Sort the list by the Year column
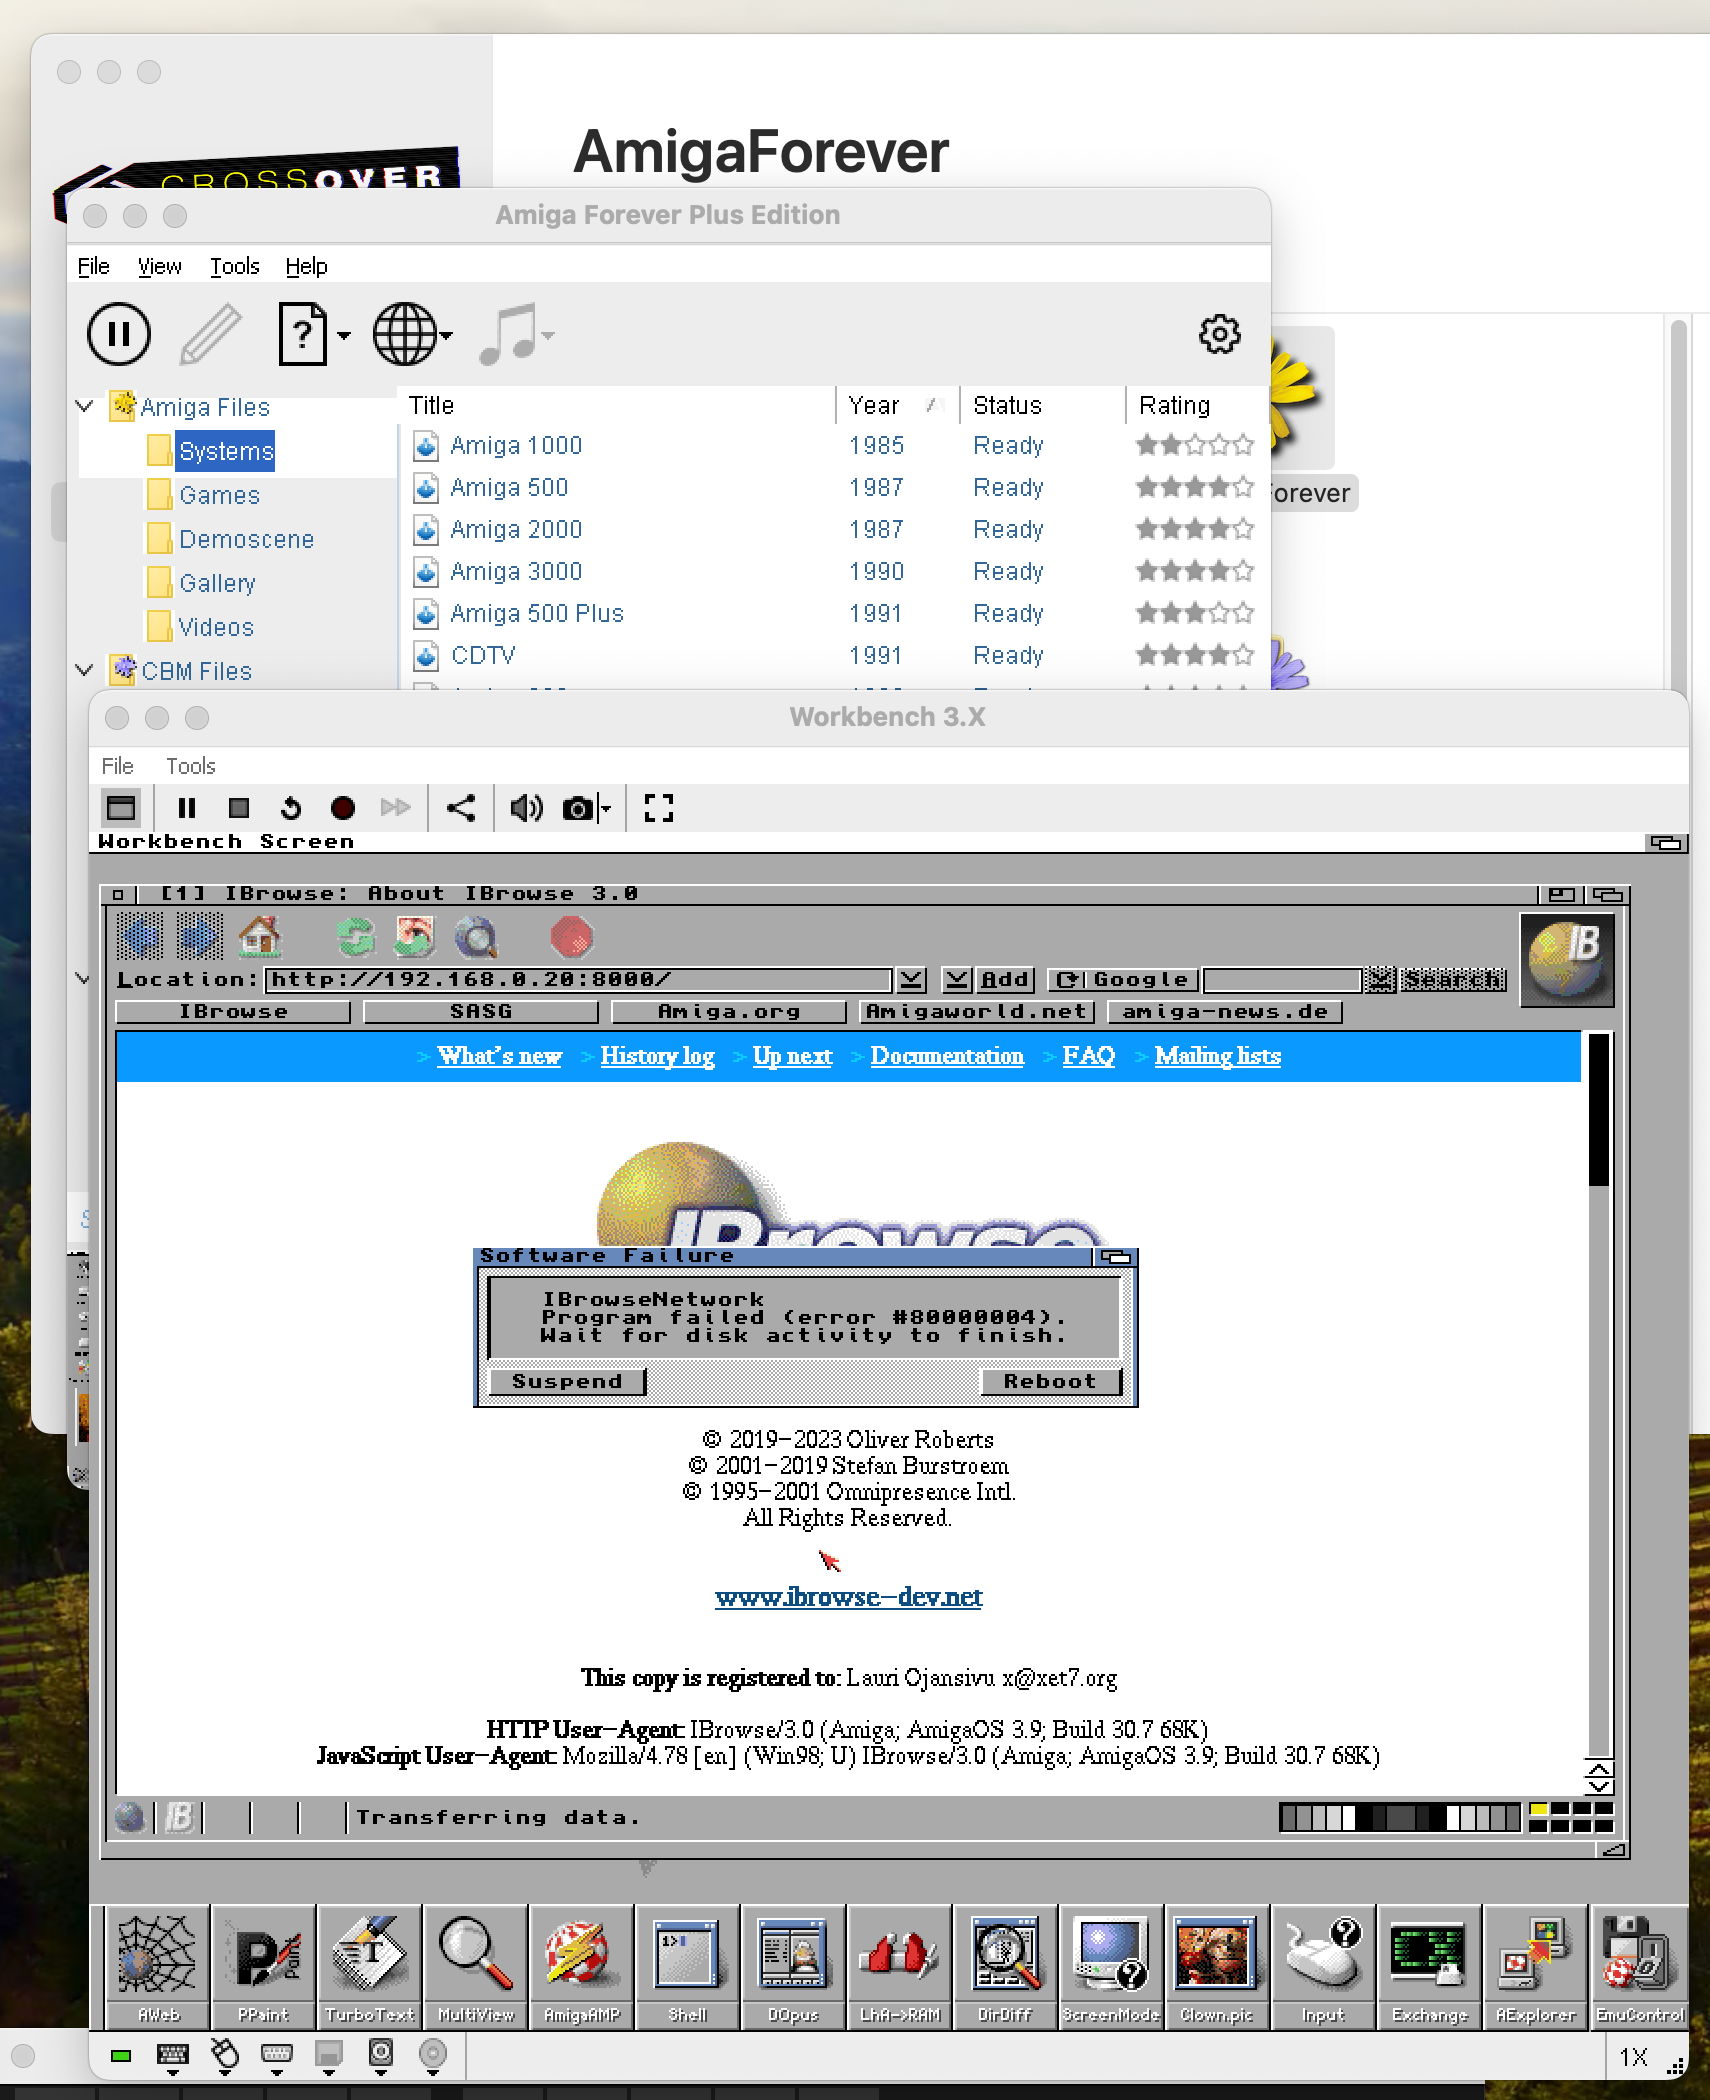 (x=896, y=405)
